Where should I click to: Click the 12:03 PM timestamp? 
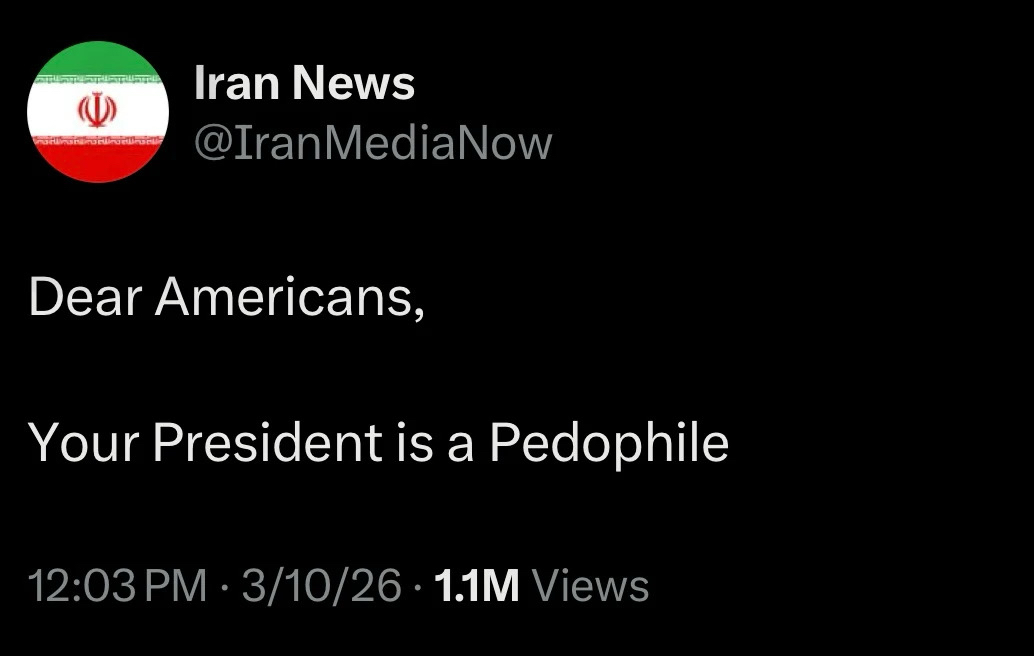pyautogui.click(x=118, y=586)
